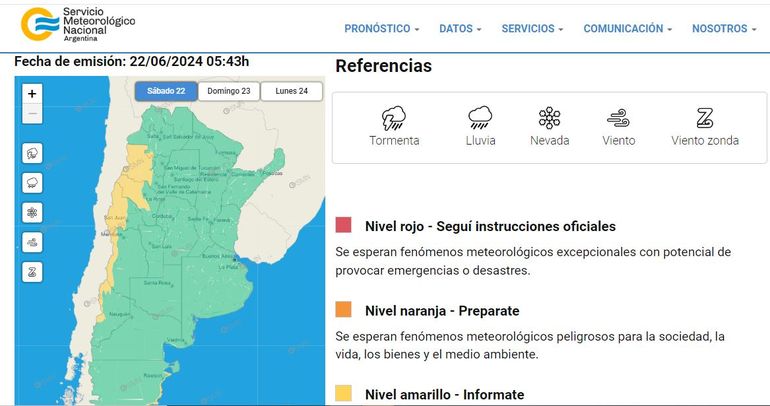This screenshot has height=406, width=770.
Task: Zoom out on the map
Action: (x=32, y=114)
